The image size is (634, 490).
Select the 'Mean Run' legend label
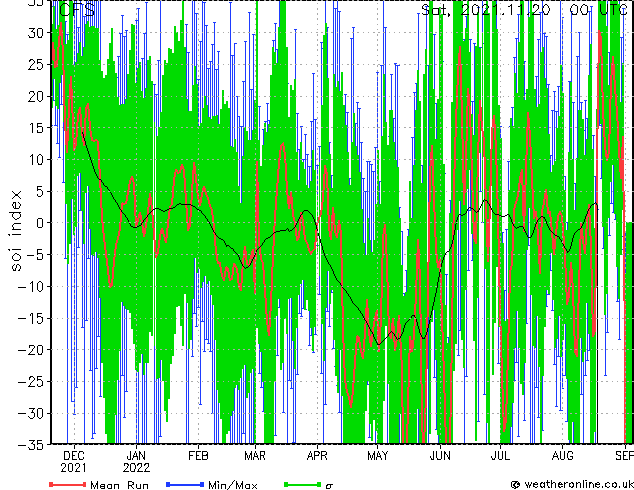tap(119, 485)
